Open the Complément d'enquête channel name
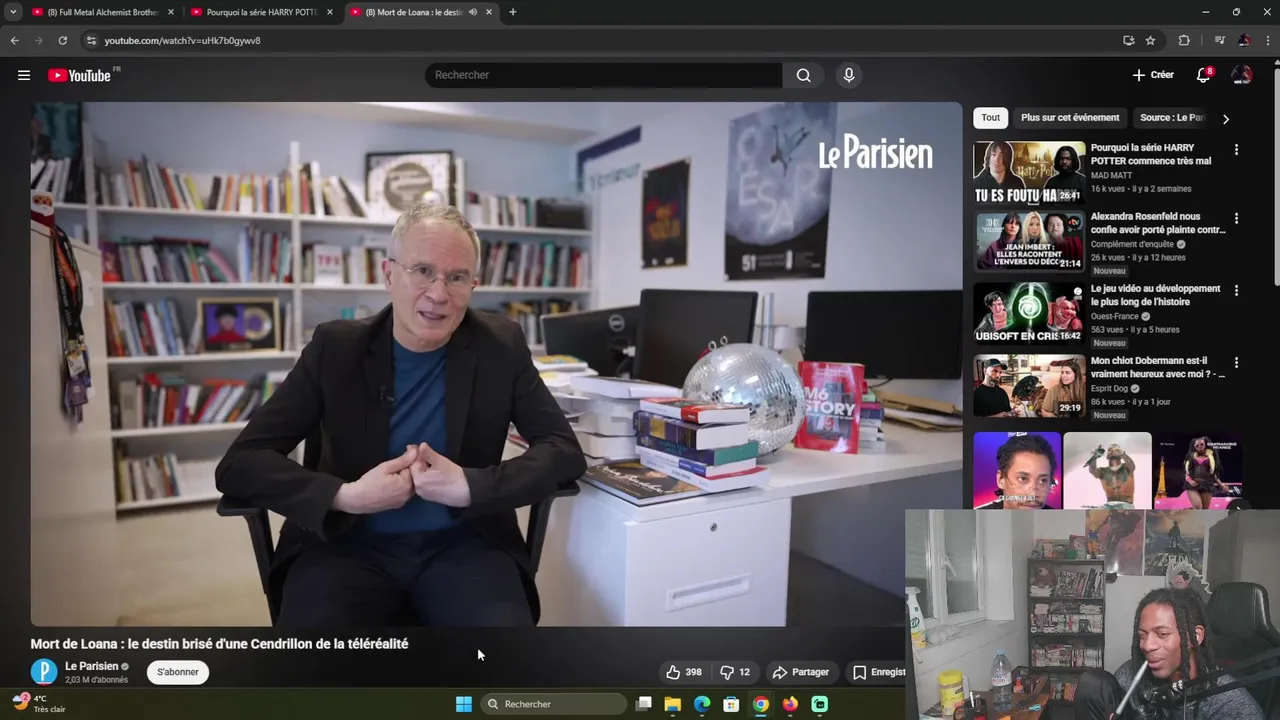 point(1133,244)
